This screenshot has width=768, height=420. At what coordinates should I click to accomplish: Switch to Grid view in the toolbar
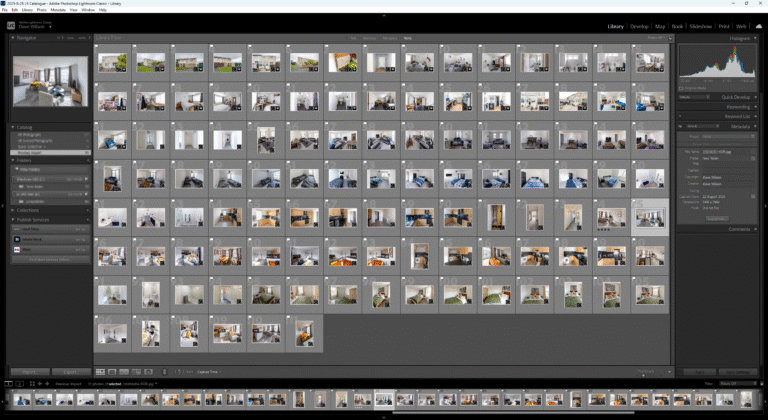coord(100,372)
